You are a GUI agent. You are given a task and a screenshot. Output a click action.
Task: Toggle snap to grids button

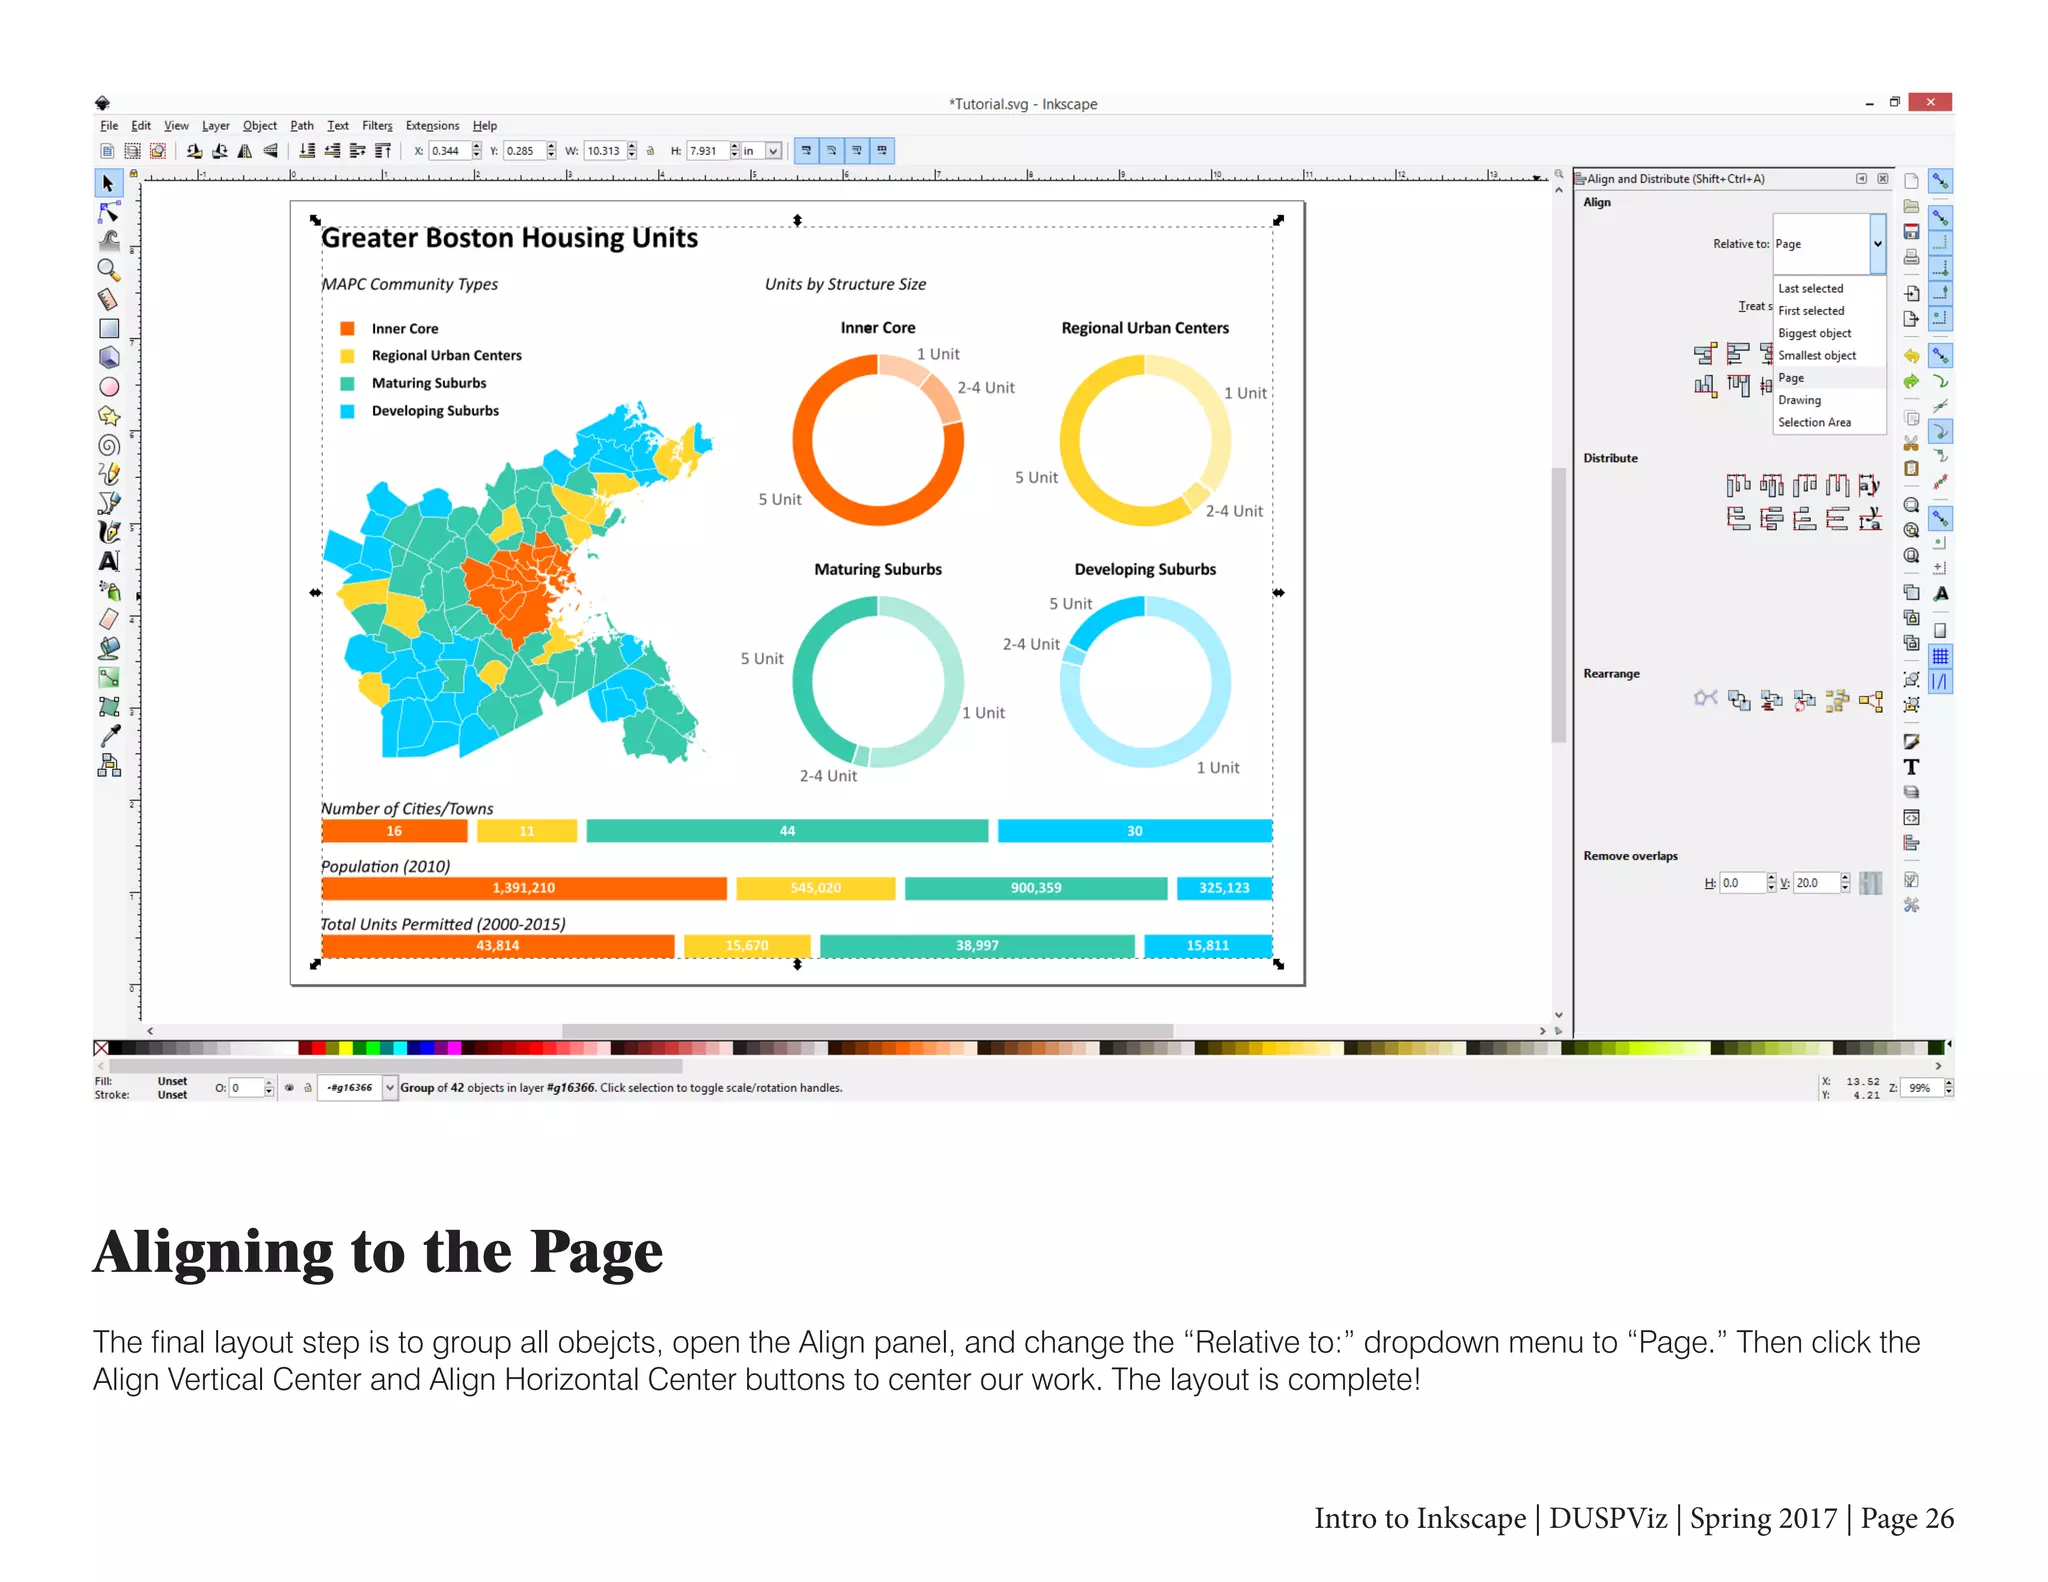click(x=1940, y=657)
